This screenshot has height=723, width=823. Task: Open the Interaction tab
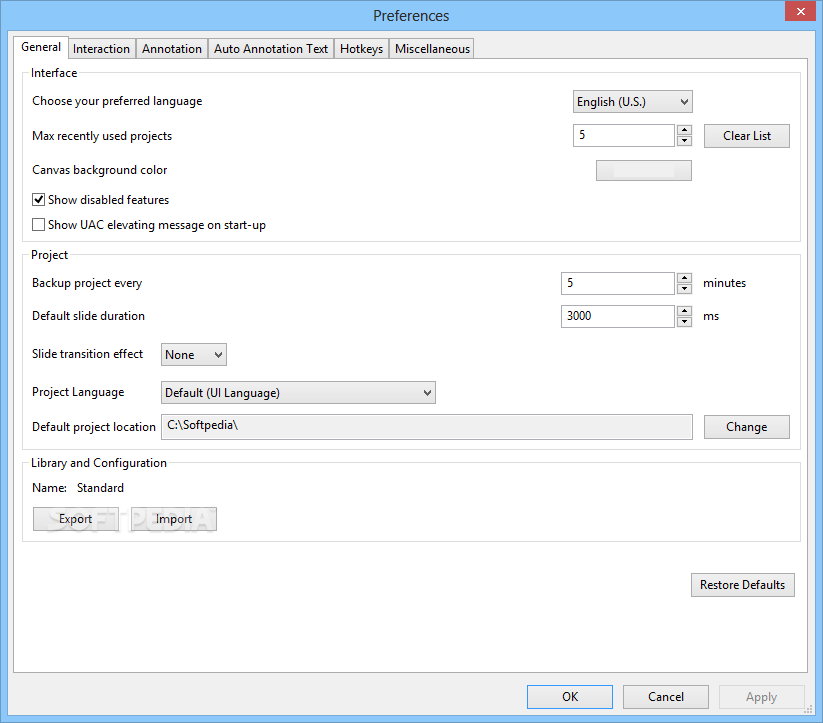pyautogui.click(x=101, y=49)
